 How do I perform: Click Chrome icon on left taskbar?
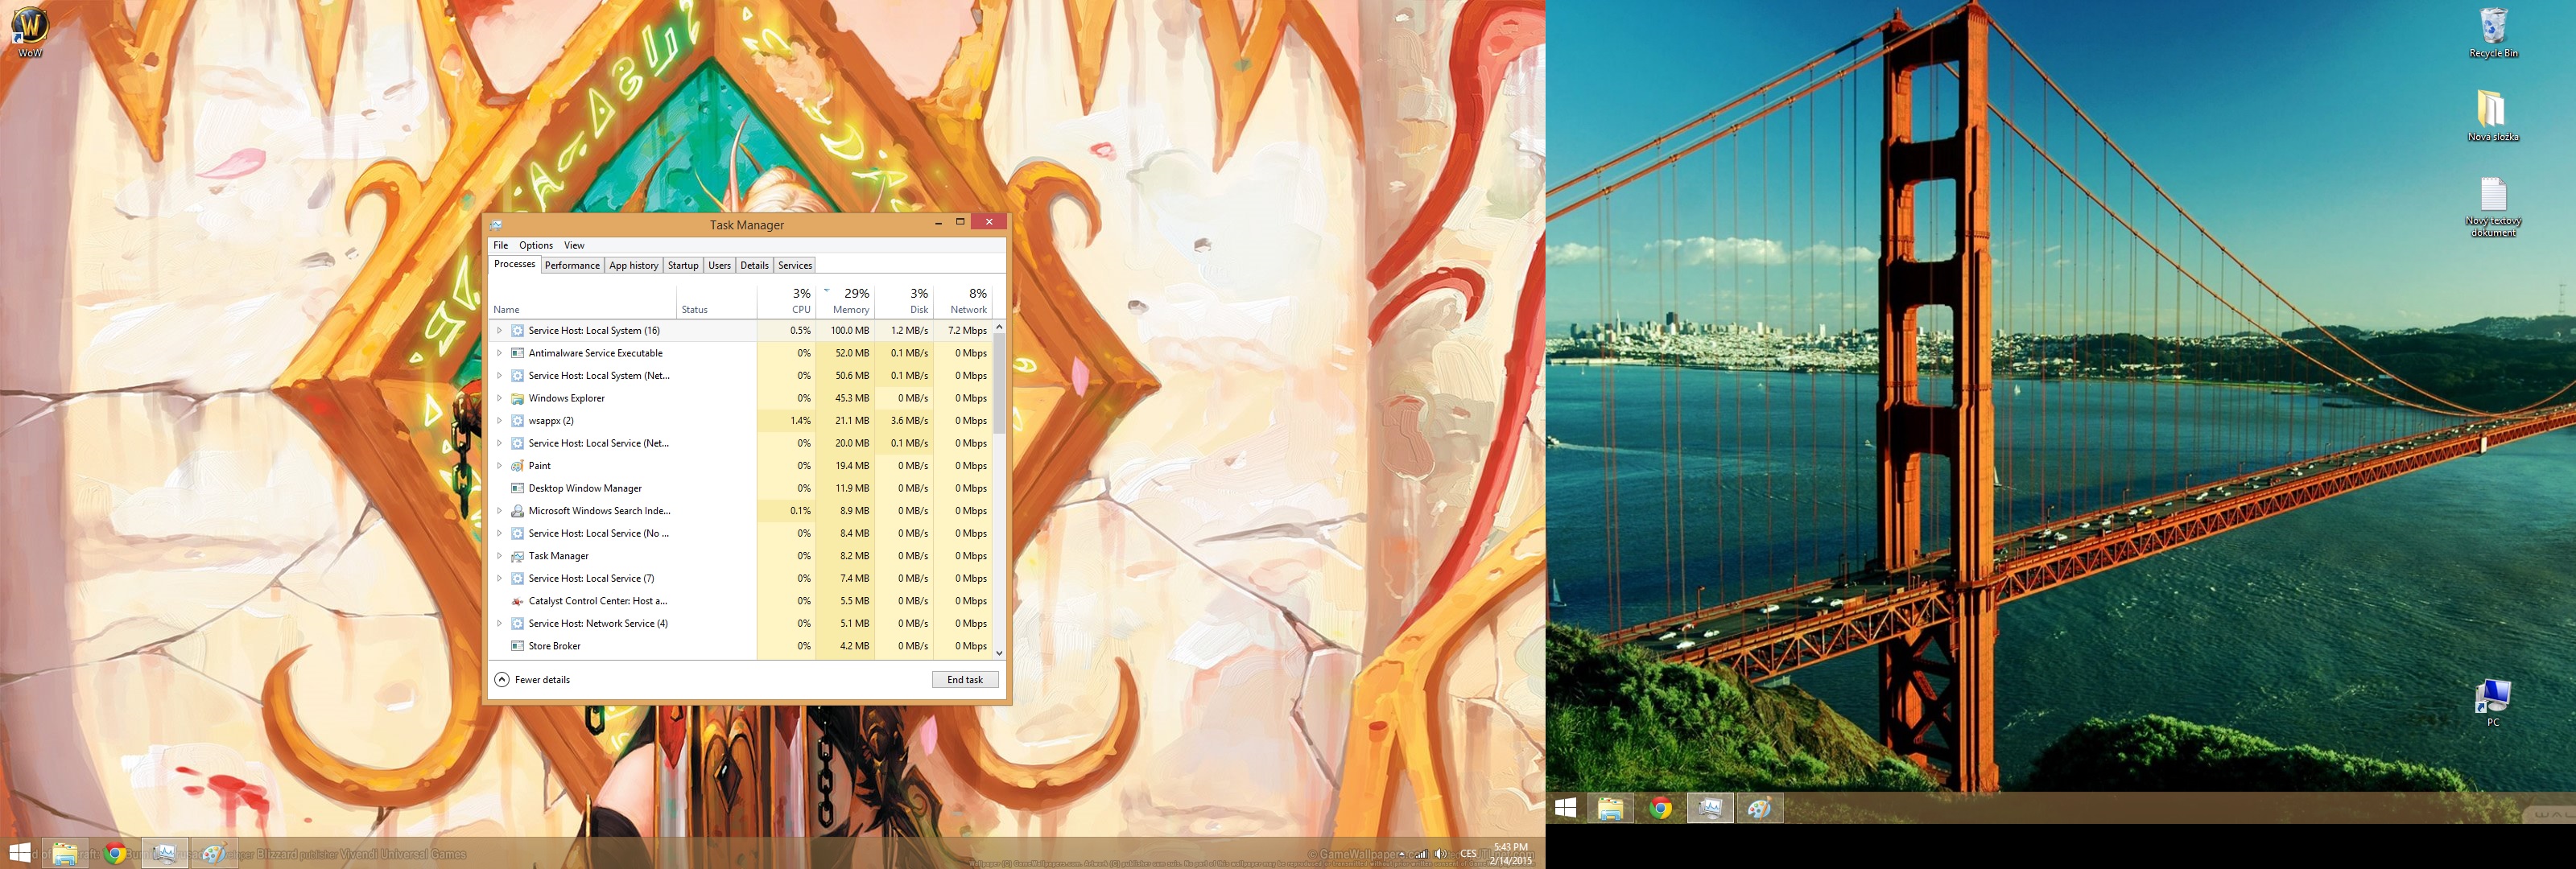[115, 853]
